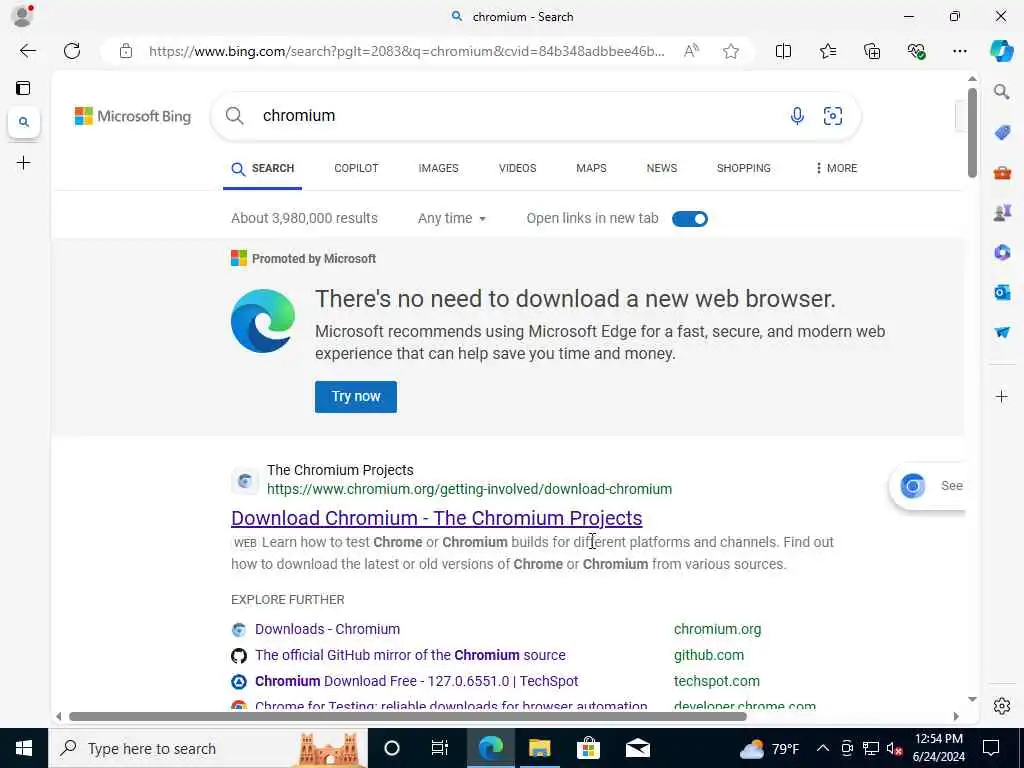Open the weather widget showing 79°F
Viewport: 1024px width, 768px height.
769,748
